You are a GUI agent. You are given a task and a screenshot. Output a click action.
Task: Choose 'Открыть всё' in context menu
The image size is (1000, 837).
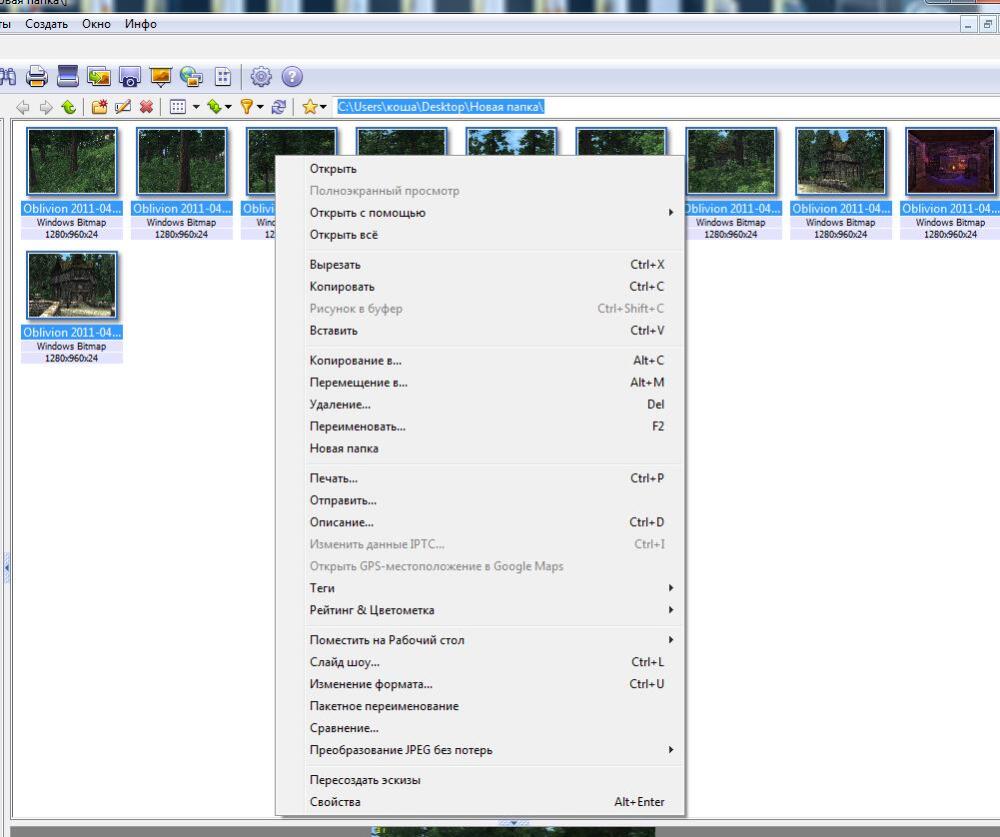(480, 235)
